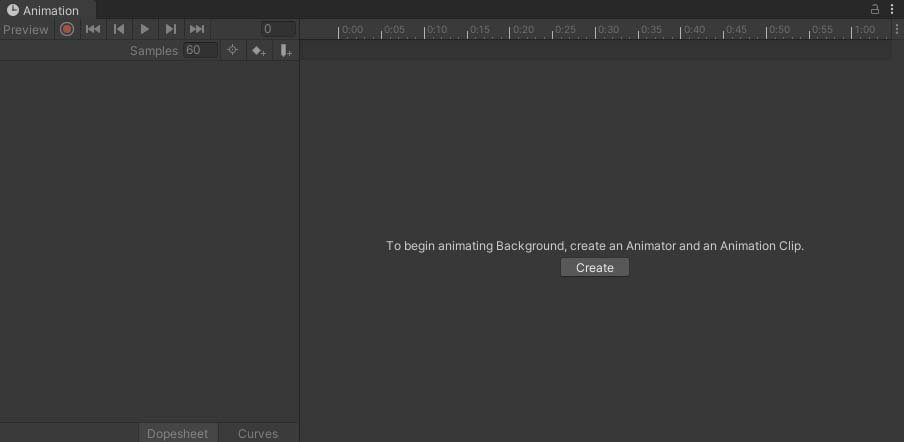Toggle the Preview mode button
This screenshot has height=442, width=904.
pyautogui.click(x=26, y=29)
